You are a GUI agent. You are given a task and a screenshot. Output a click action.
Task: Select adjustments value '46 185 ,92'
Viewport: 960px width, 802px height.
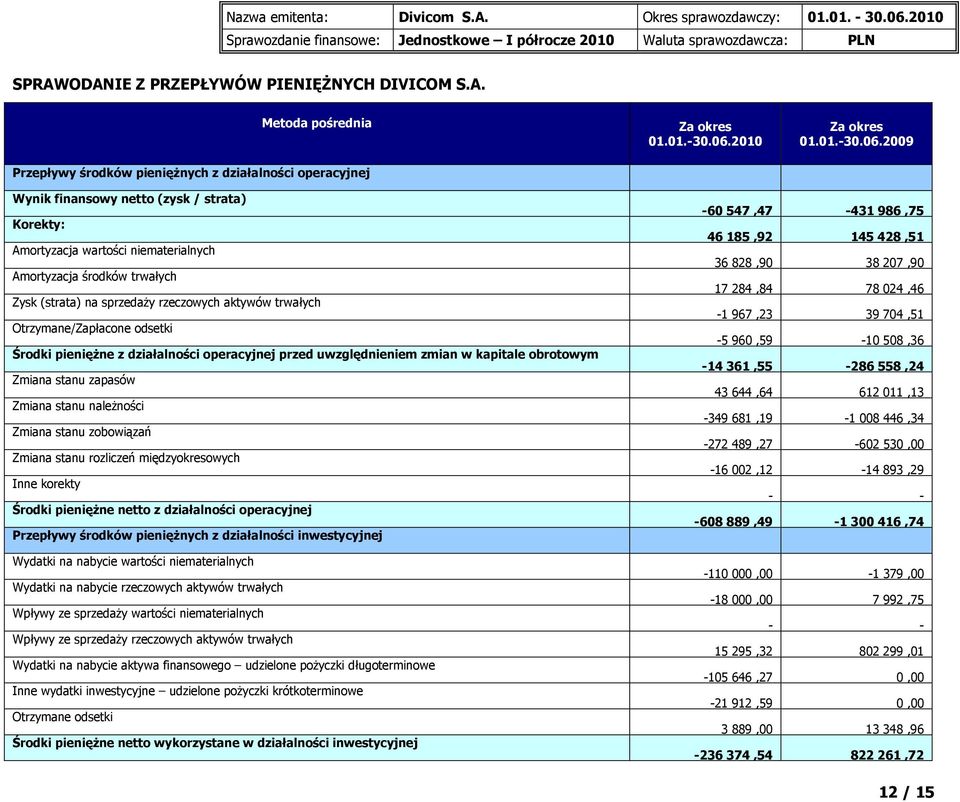(740, 236)
